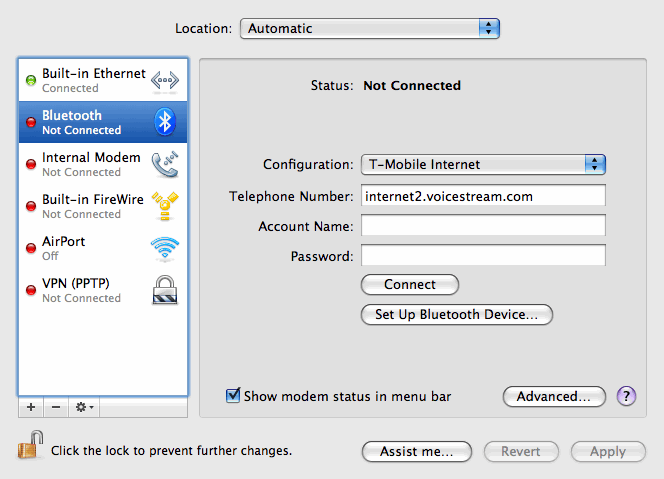Open the Configuration dropdown showing T-Mobile Internet
The height and width of the screenshot is (479, 664).
coord(483,164)
